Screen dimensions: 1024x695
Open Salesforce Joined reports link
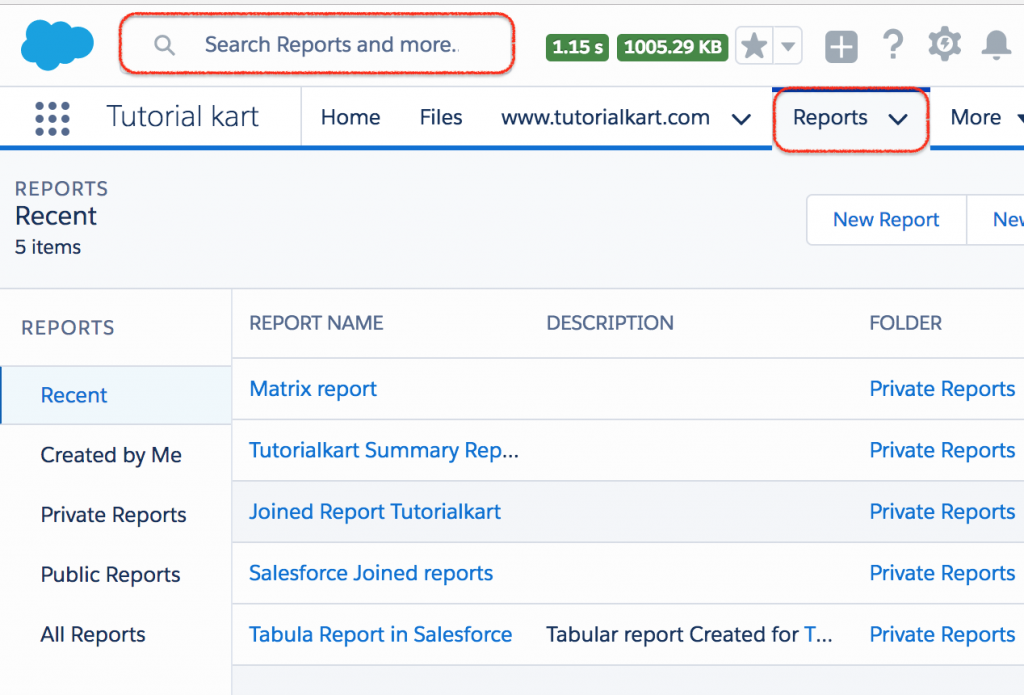point(371,573)
